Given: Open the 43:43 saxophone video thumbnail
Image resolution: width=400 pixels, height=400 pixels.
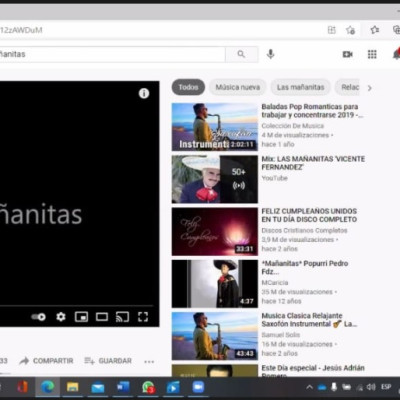Looking at the screenshot, I should tap(215, 336).
